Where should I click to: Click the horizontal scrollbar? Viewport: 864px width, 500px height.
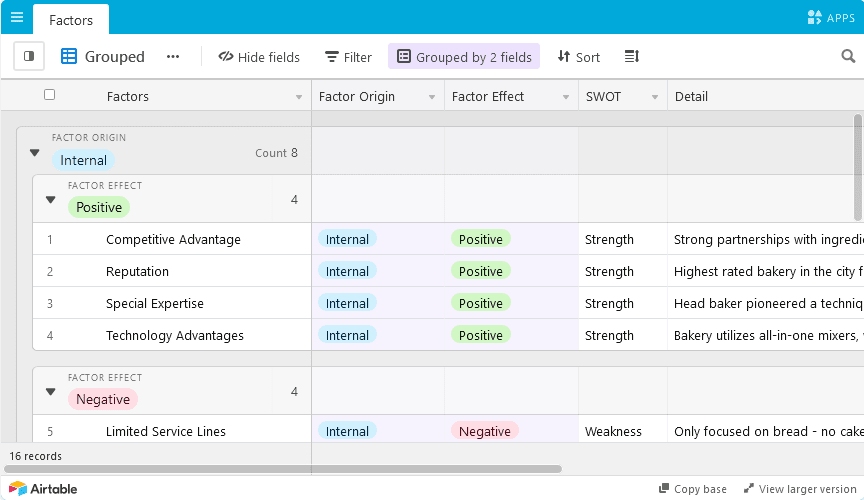click(283, 469)
